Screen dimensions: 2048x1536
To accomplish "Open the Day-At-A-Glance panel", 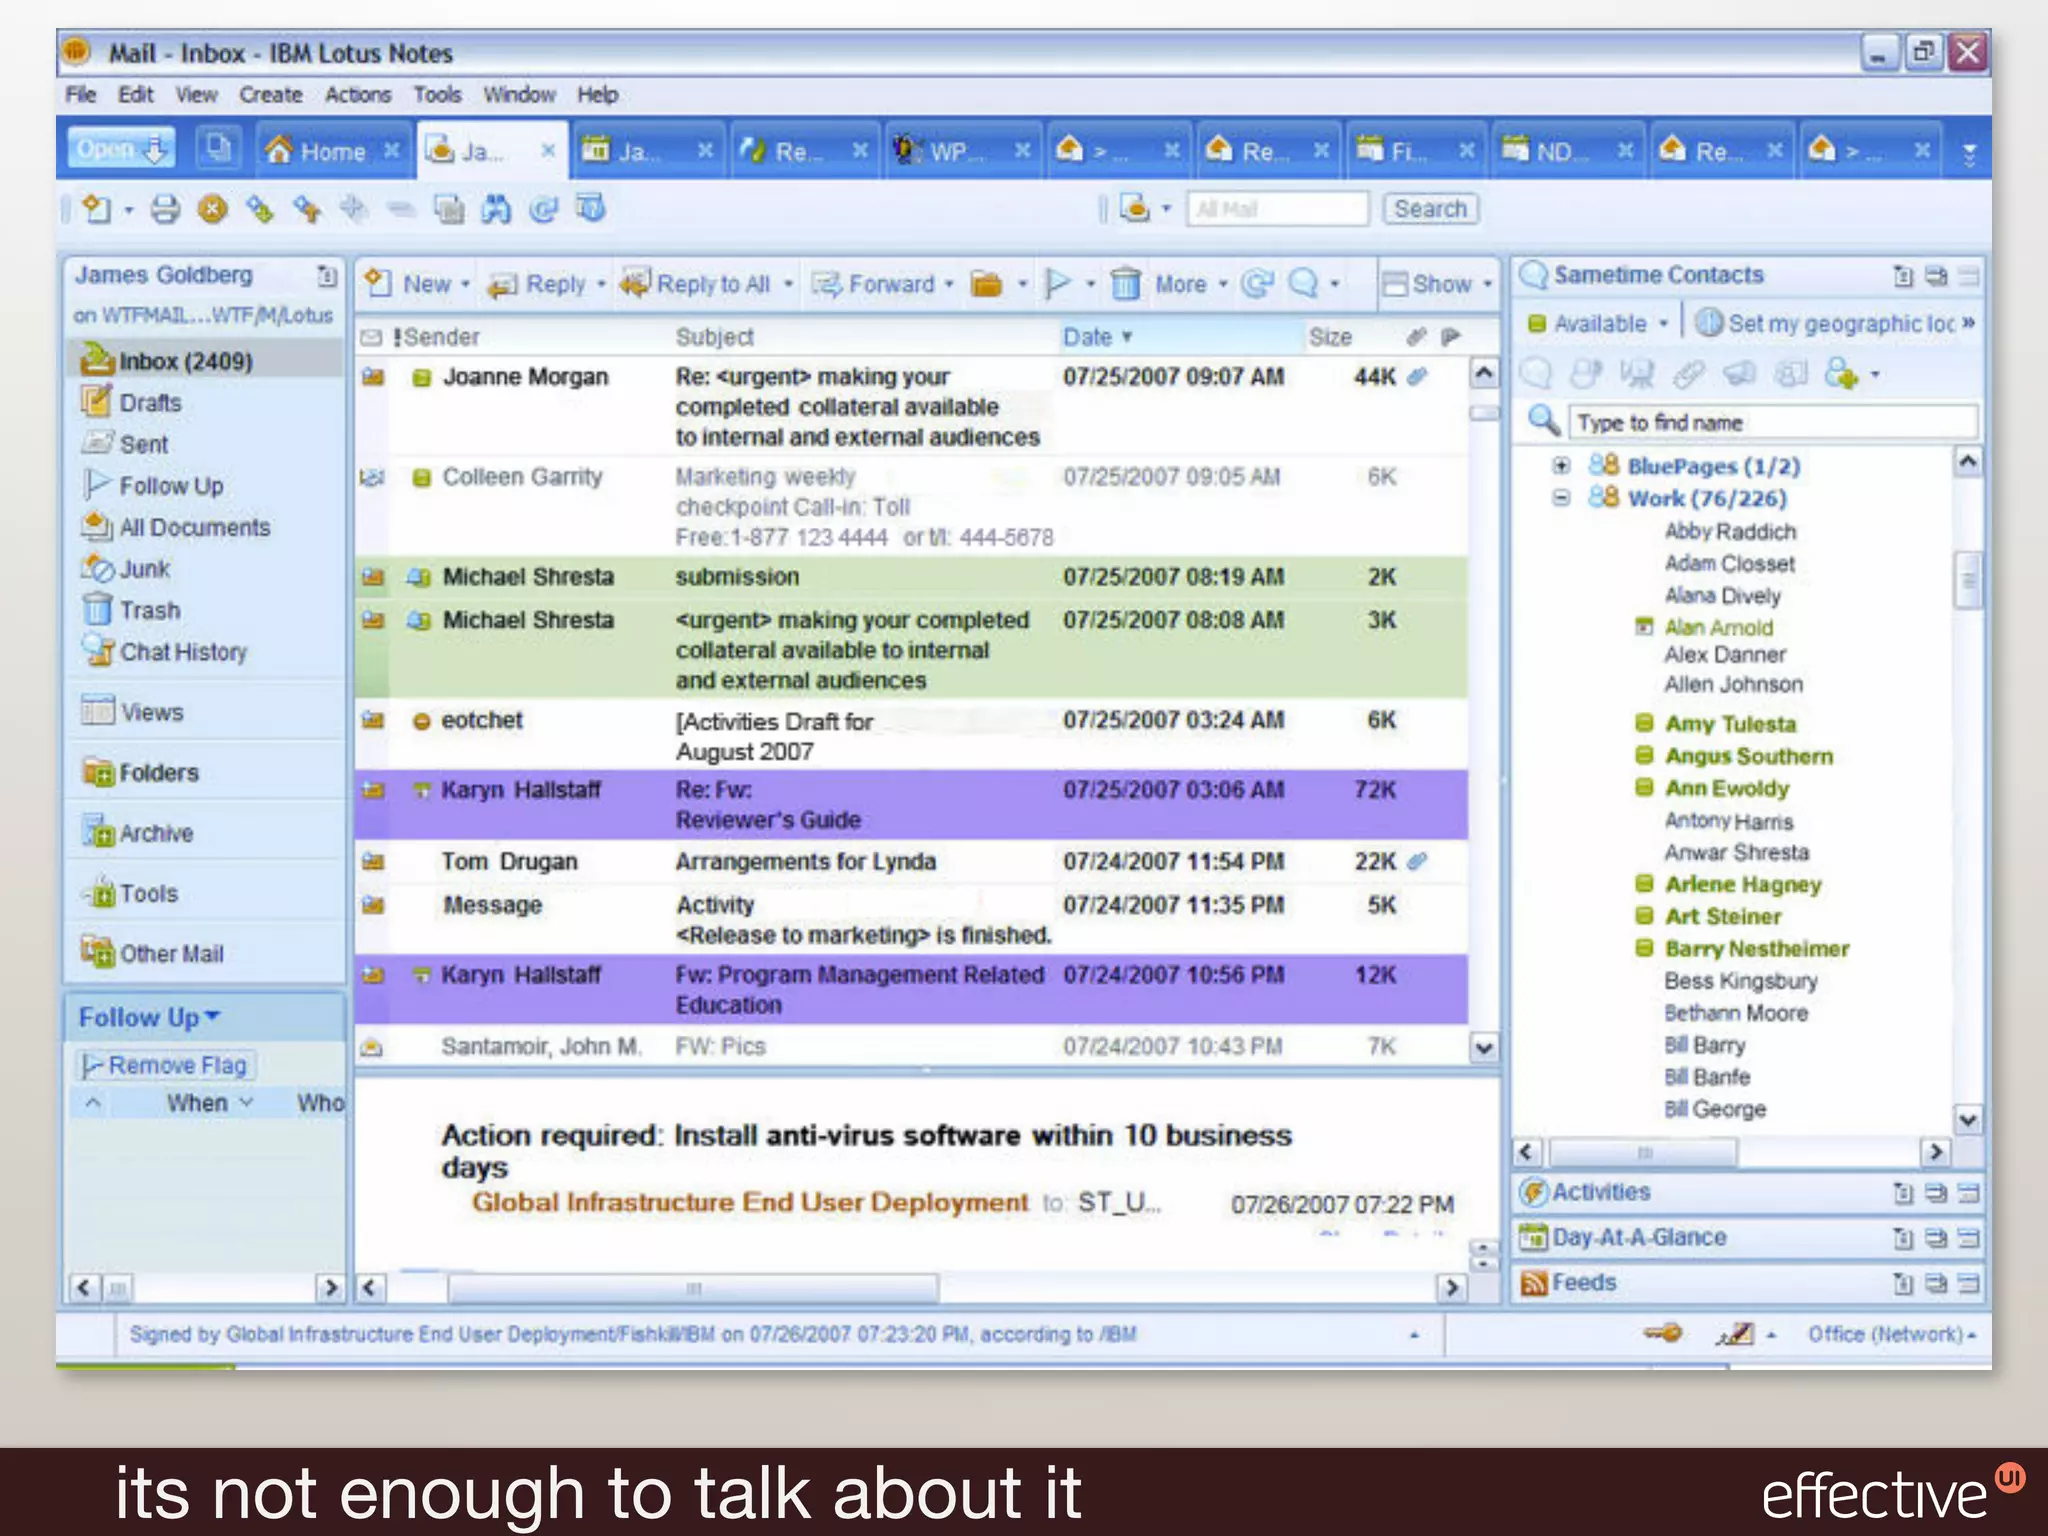I will (x=1639, y=1237).
